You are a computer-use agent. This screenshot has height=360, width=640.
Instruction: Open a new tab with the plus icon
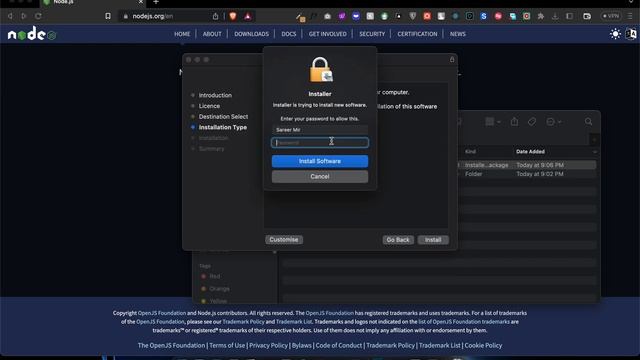(156, 2)
